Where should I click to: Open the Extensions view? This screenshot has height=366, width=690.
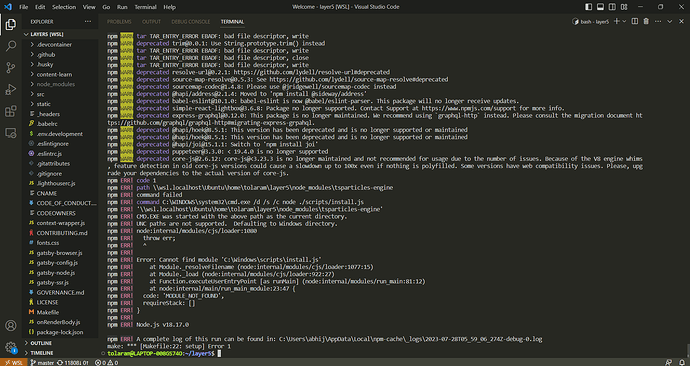click(x=11, y=111)
